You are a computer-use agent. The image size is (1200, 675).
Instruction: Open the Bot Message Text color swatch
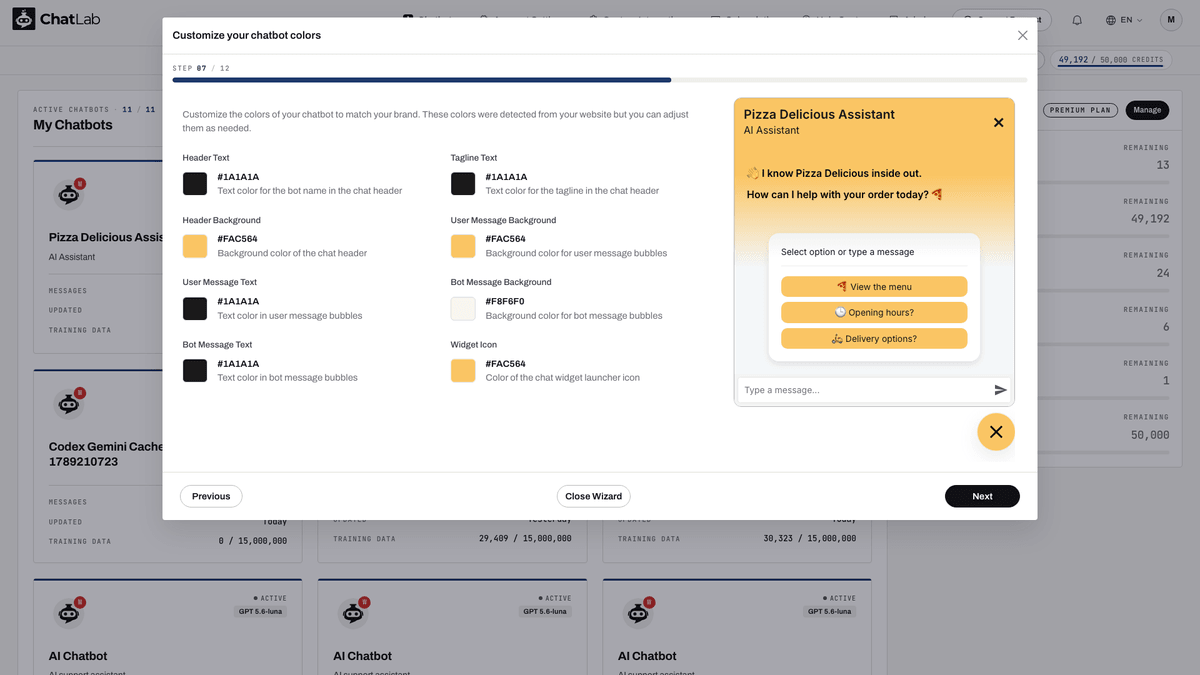tap(195, 371)
